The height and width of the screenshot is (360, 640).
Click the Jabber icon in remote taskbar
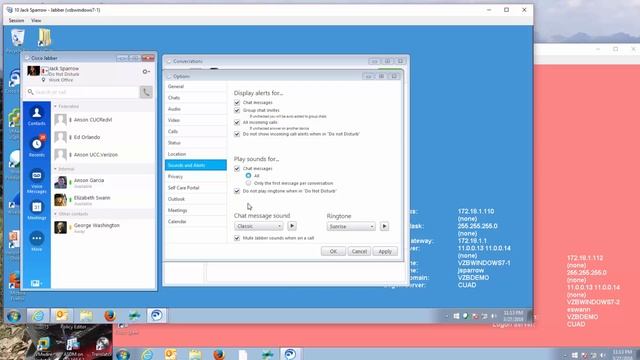tap(156, 316)
